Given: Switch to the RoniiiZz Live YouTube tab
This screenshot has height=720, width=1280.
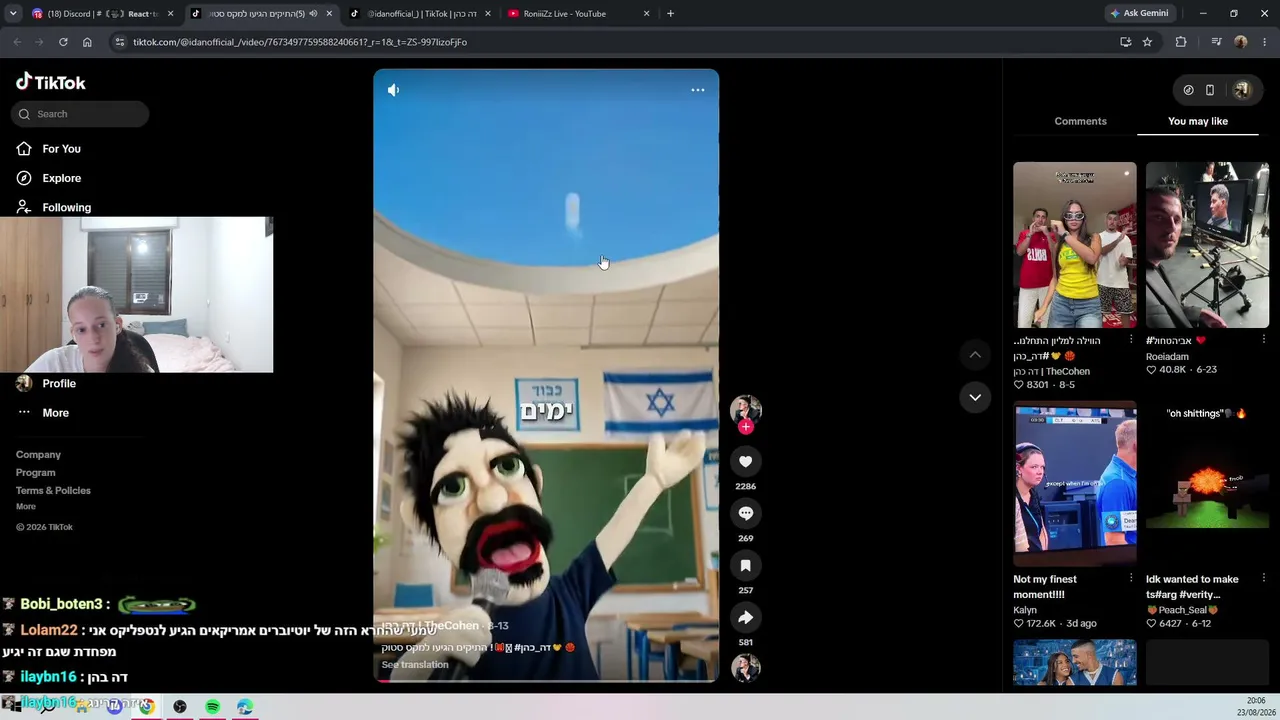Looking at the screenshot, I should pos(580,14).
